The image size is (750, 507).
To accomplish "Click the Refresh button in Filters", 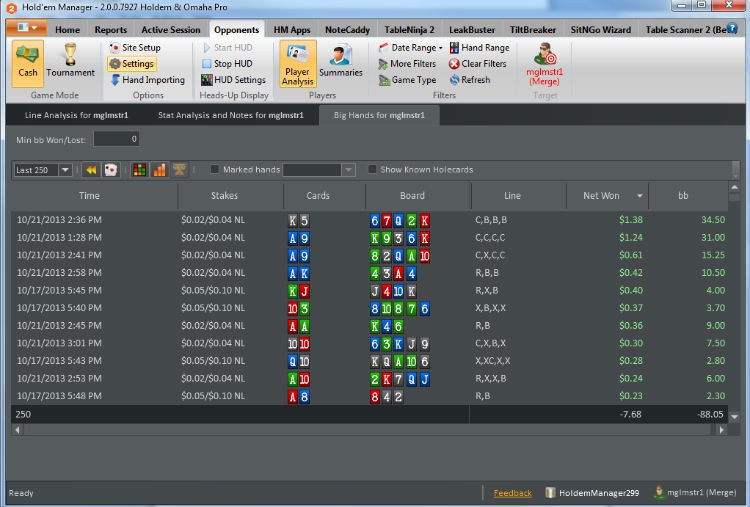I will tap(470, 80).
